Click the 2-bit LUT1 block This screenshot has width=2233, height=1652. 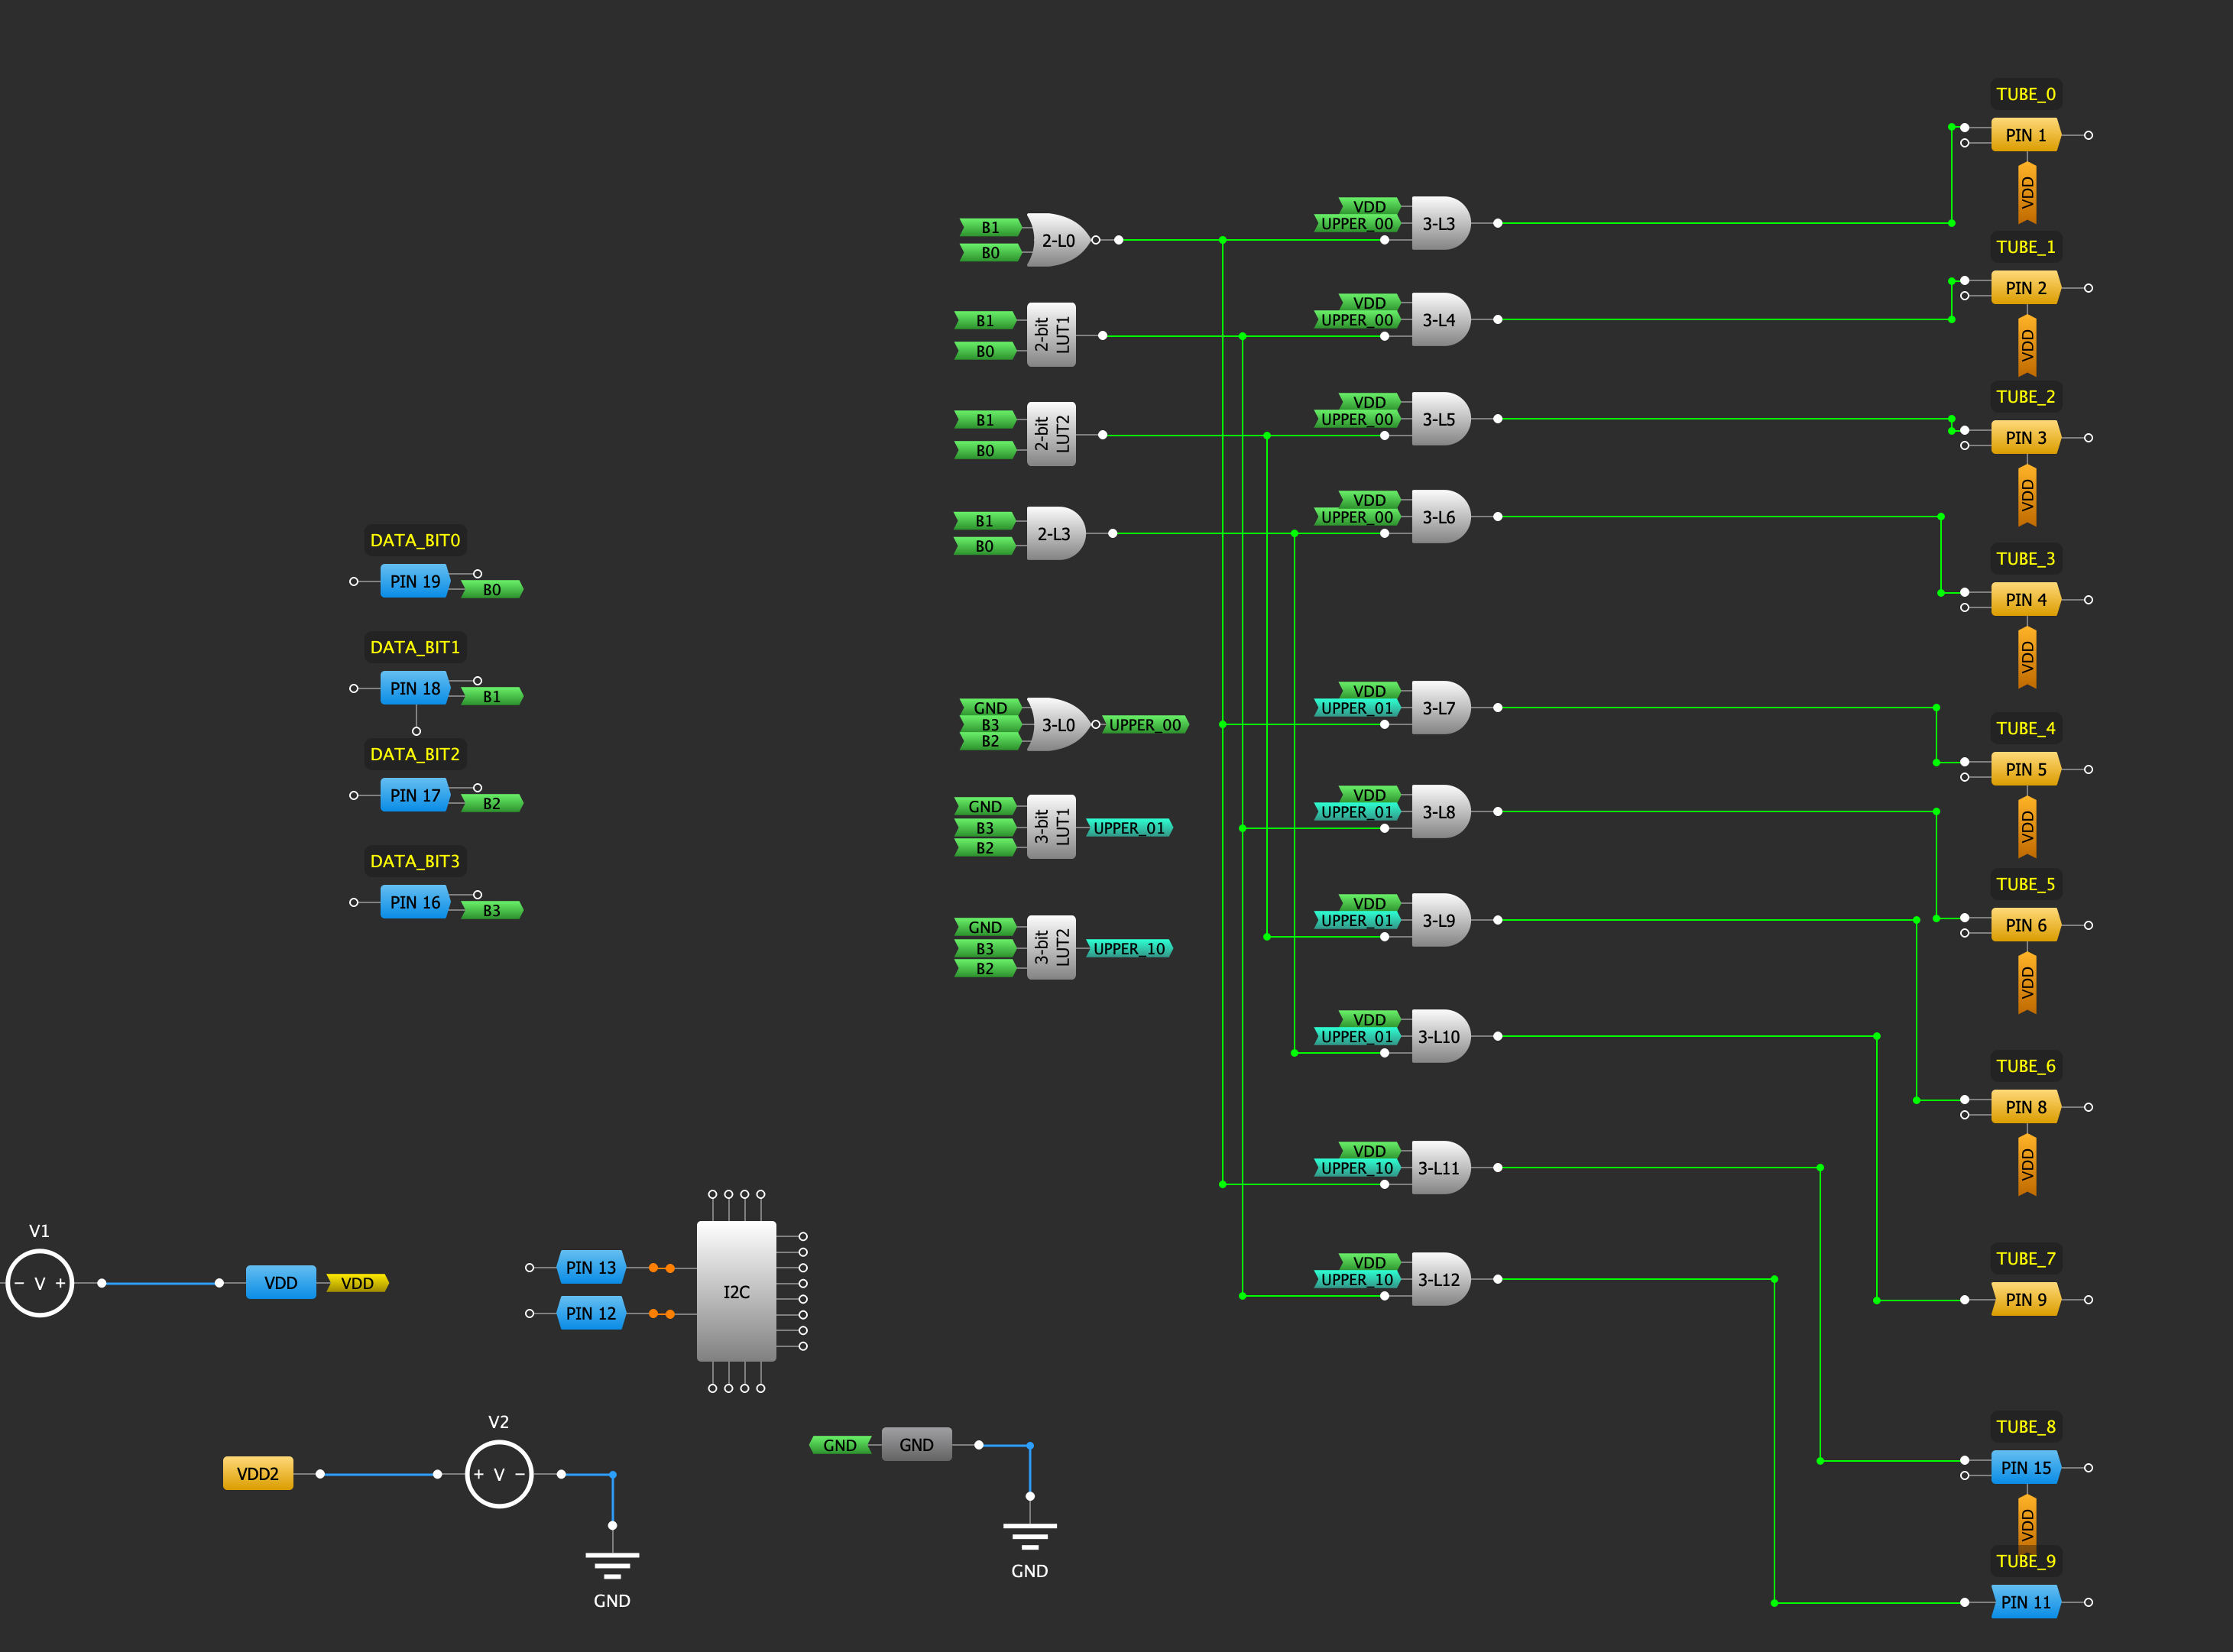pos(1051,335)
